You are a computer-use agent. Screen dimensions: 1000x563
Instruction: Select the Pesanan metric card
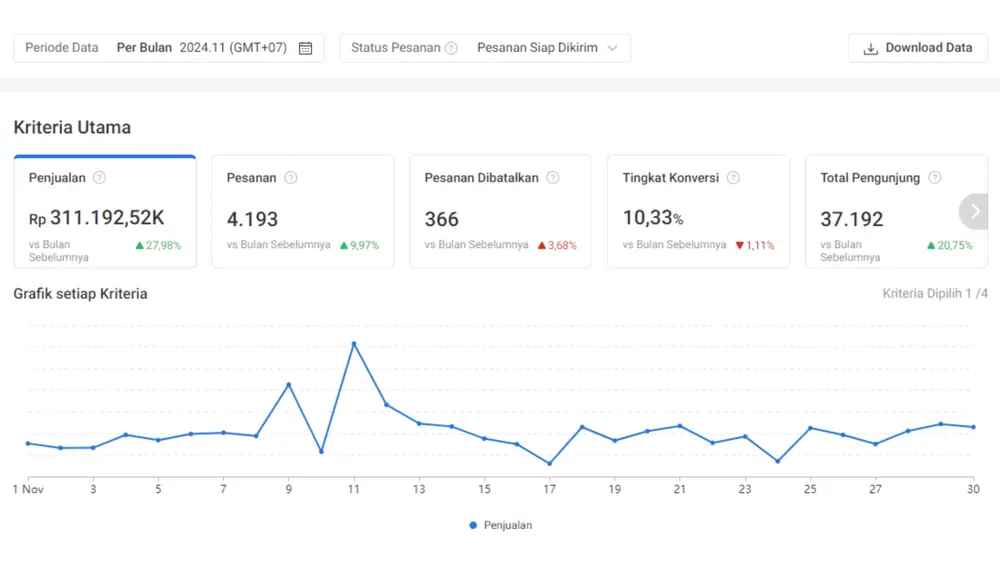click(x=302, y=212)
